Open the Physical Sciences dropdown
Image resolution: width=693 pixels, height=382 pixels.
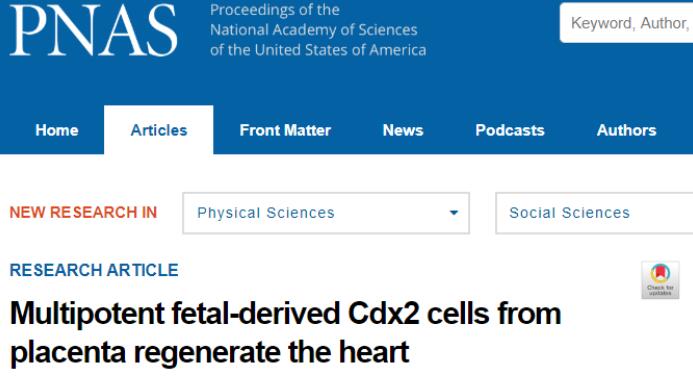click(326, 213)
